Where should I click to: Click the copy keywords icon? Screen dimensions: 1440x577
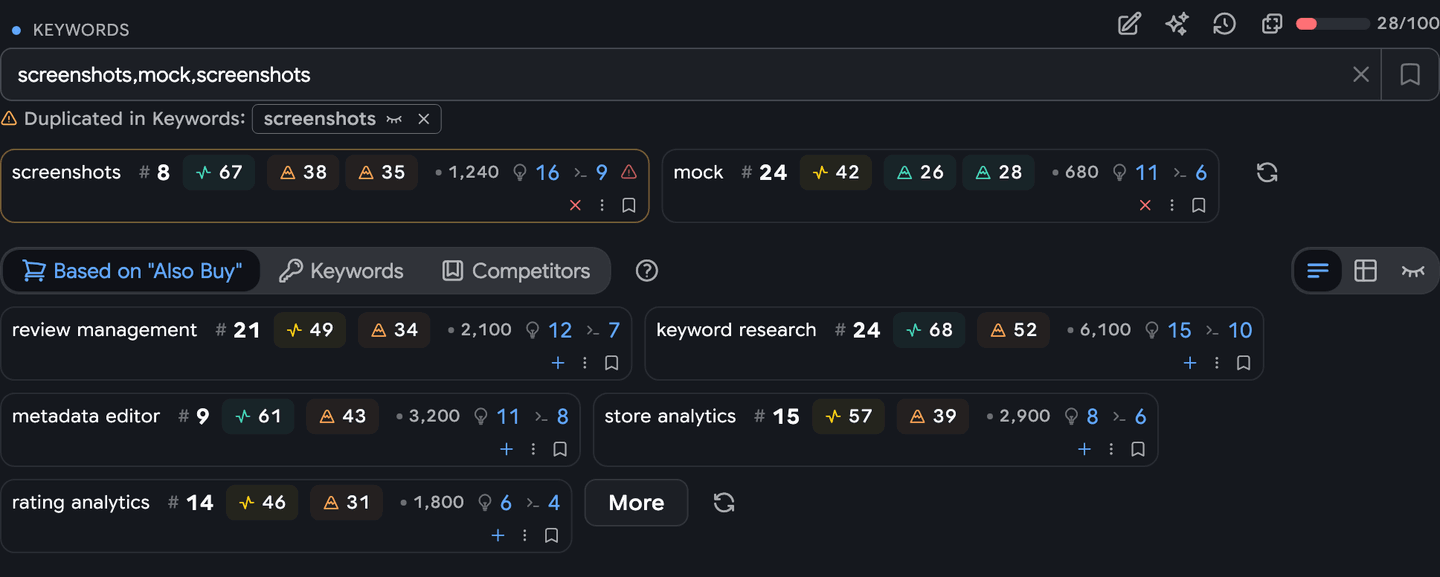coord(1272,24)
